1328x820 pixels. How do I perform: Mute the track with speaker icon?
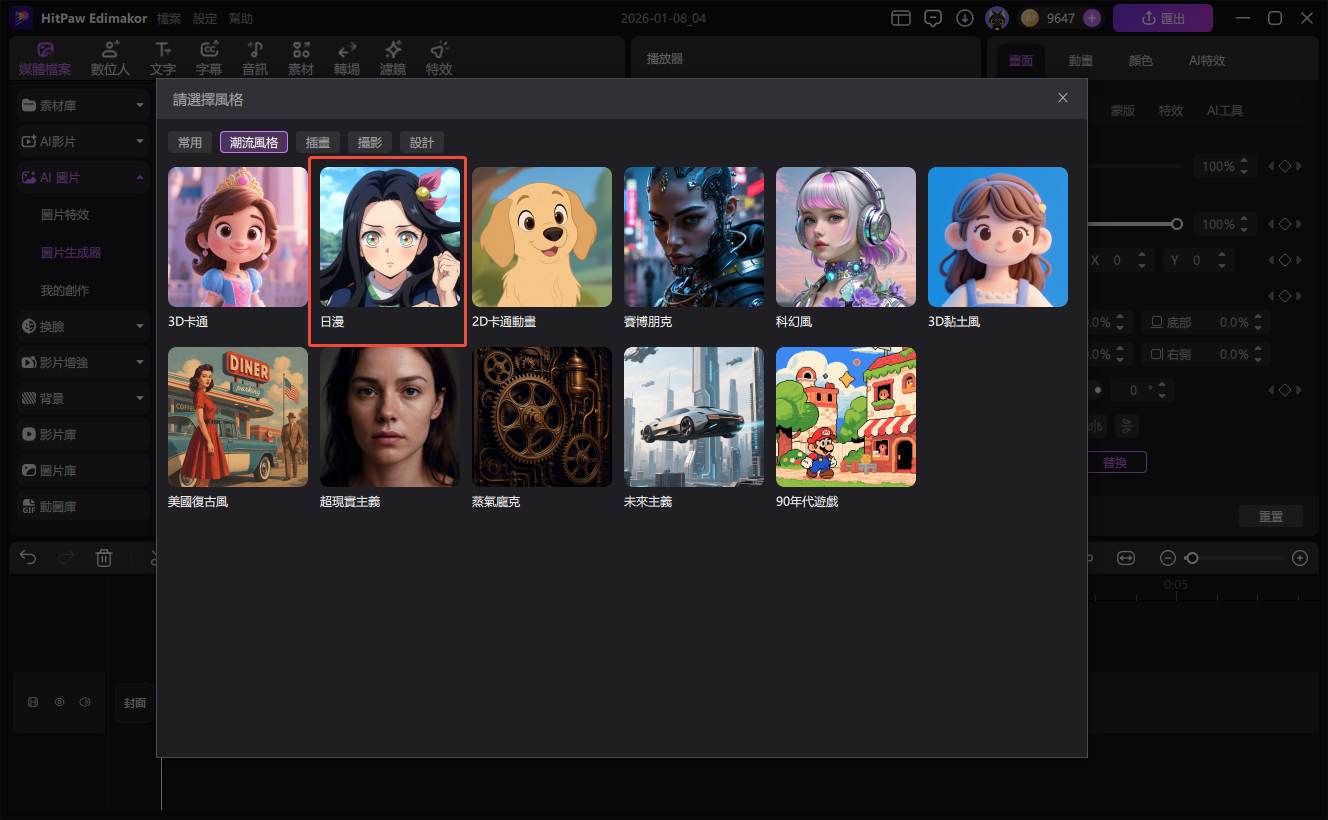coord(85,702)
